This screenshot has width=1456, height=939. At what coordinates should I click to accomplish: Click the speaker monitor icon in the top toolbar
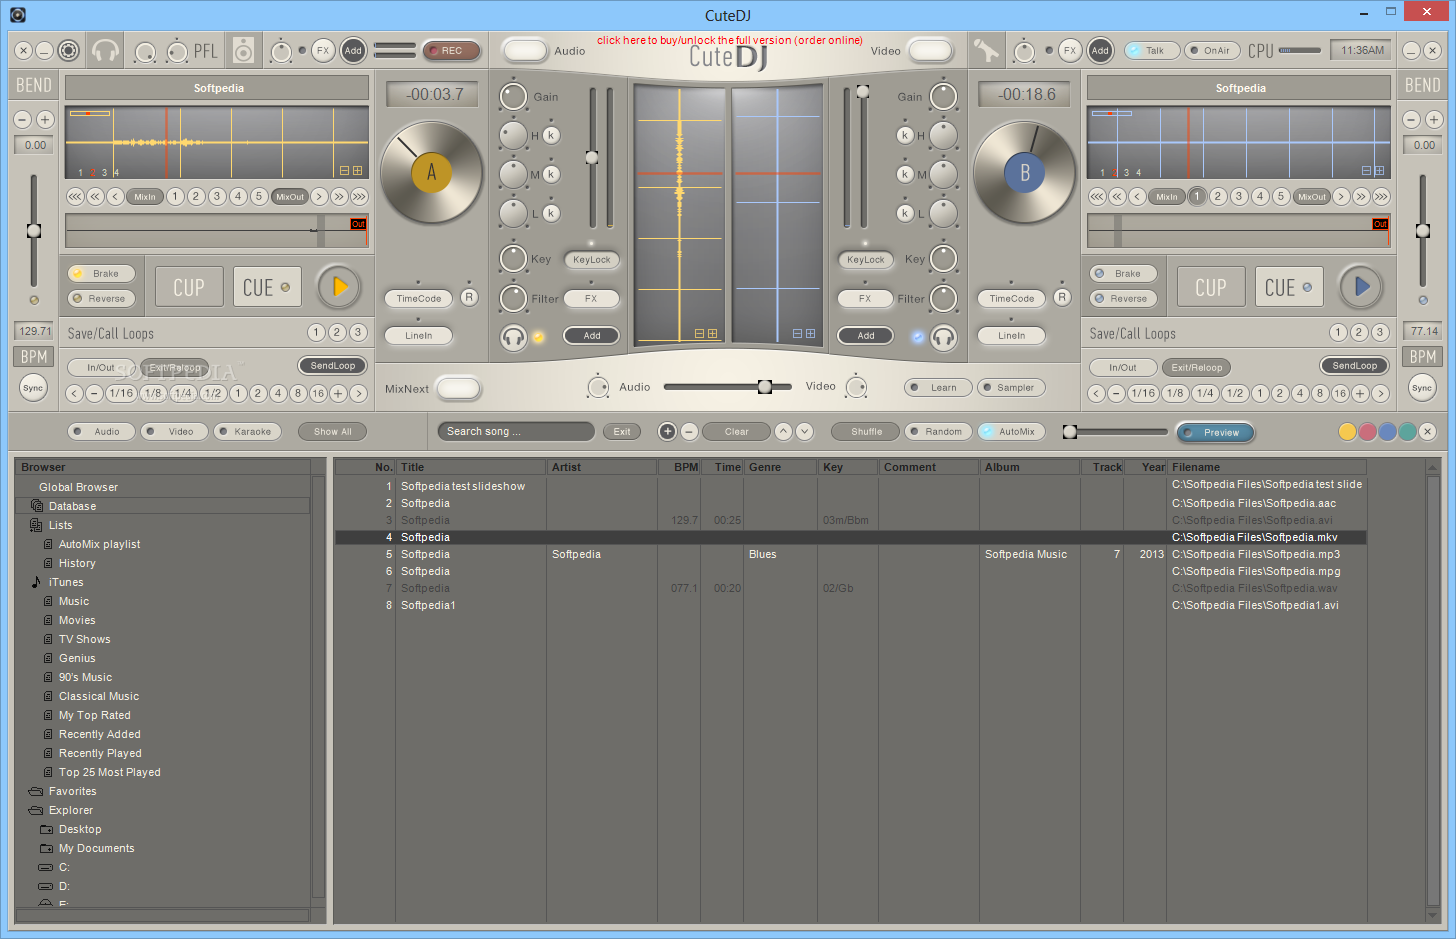244,50
